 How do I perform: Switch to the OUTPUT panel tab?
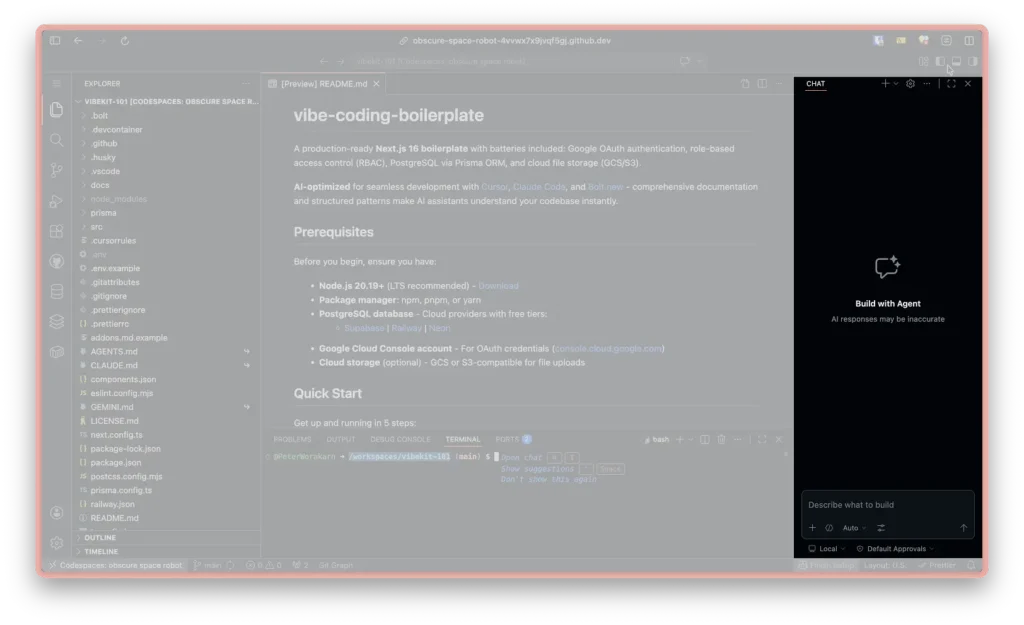pos(341,440)
